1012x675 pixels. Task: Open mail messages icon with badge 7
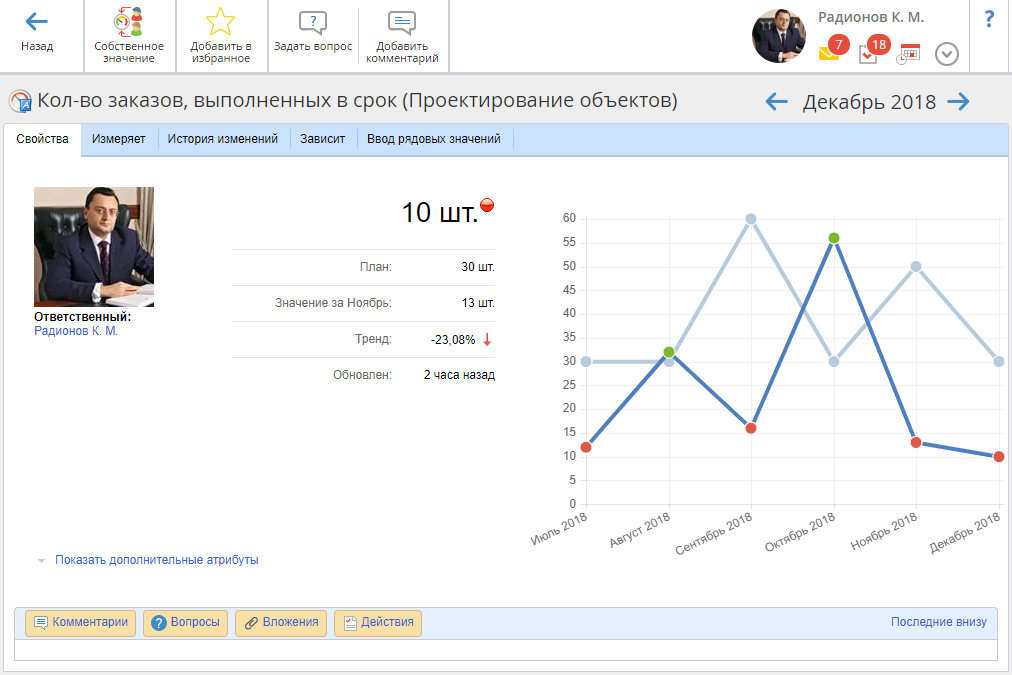click(830, 53)
